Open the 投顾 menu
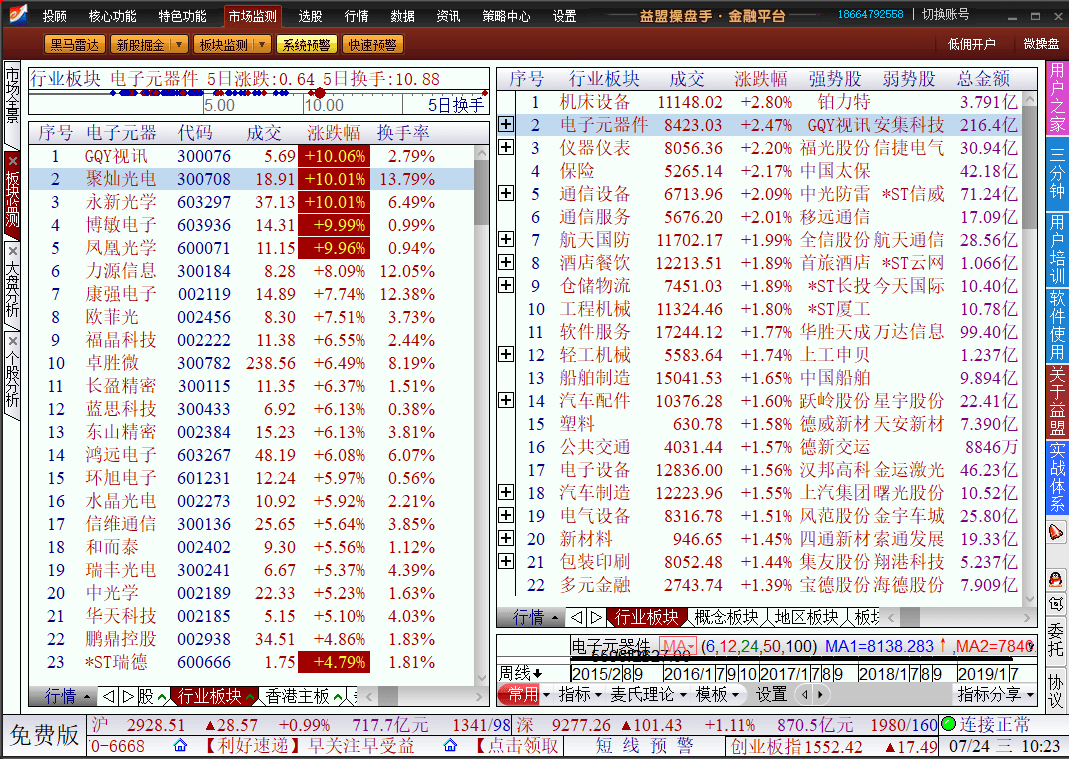The image size is (1069, 759). click(x=55, y=16)
